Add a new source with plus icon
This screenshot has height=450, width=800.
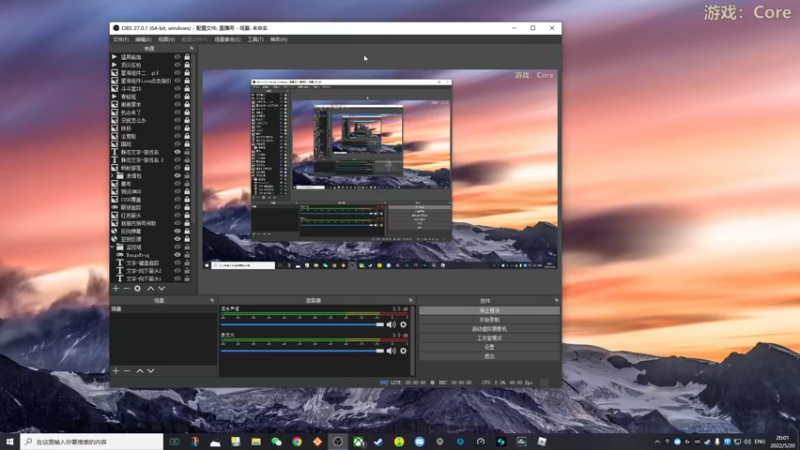pos(116,289)
